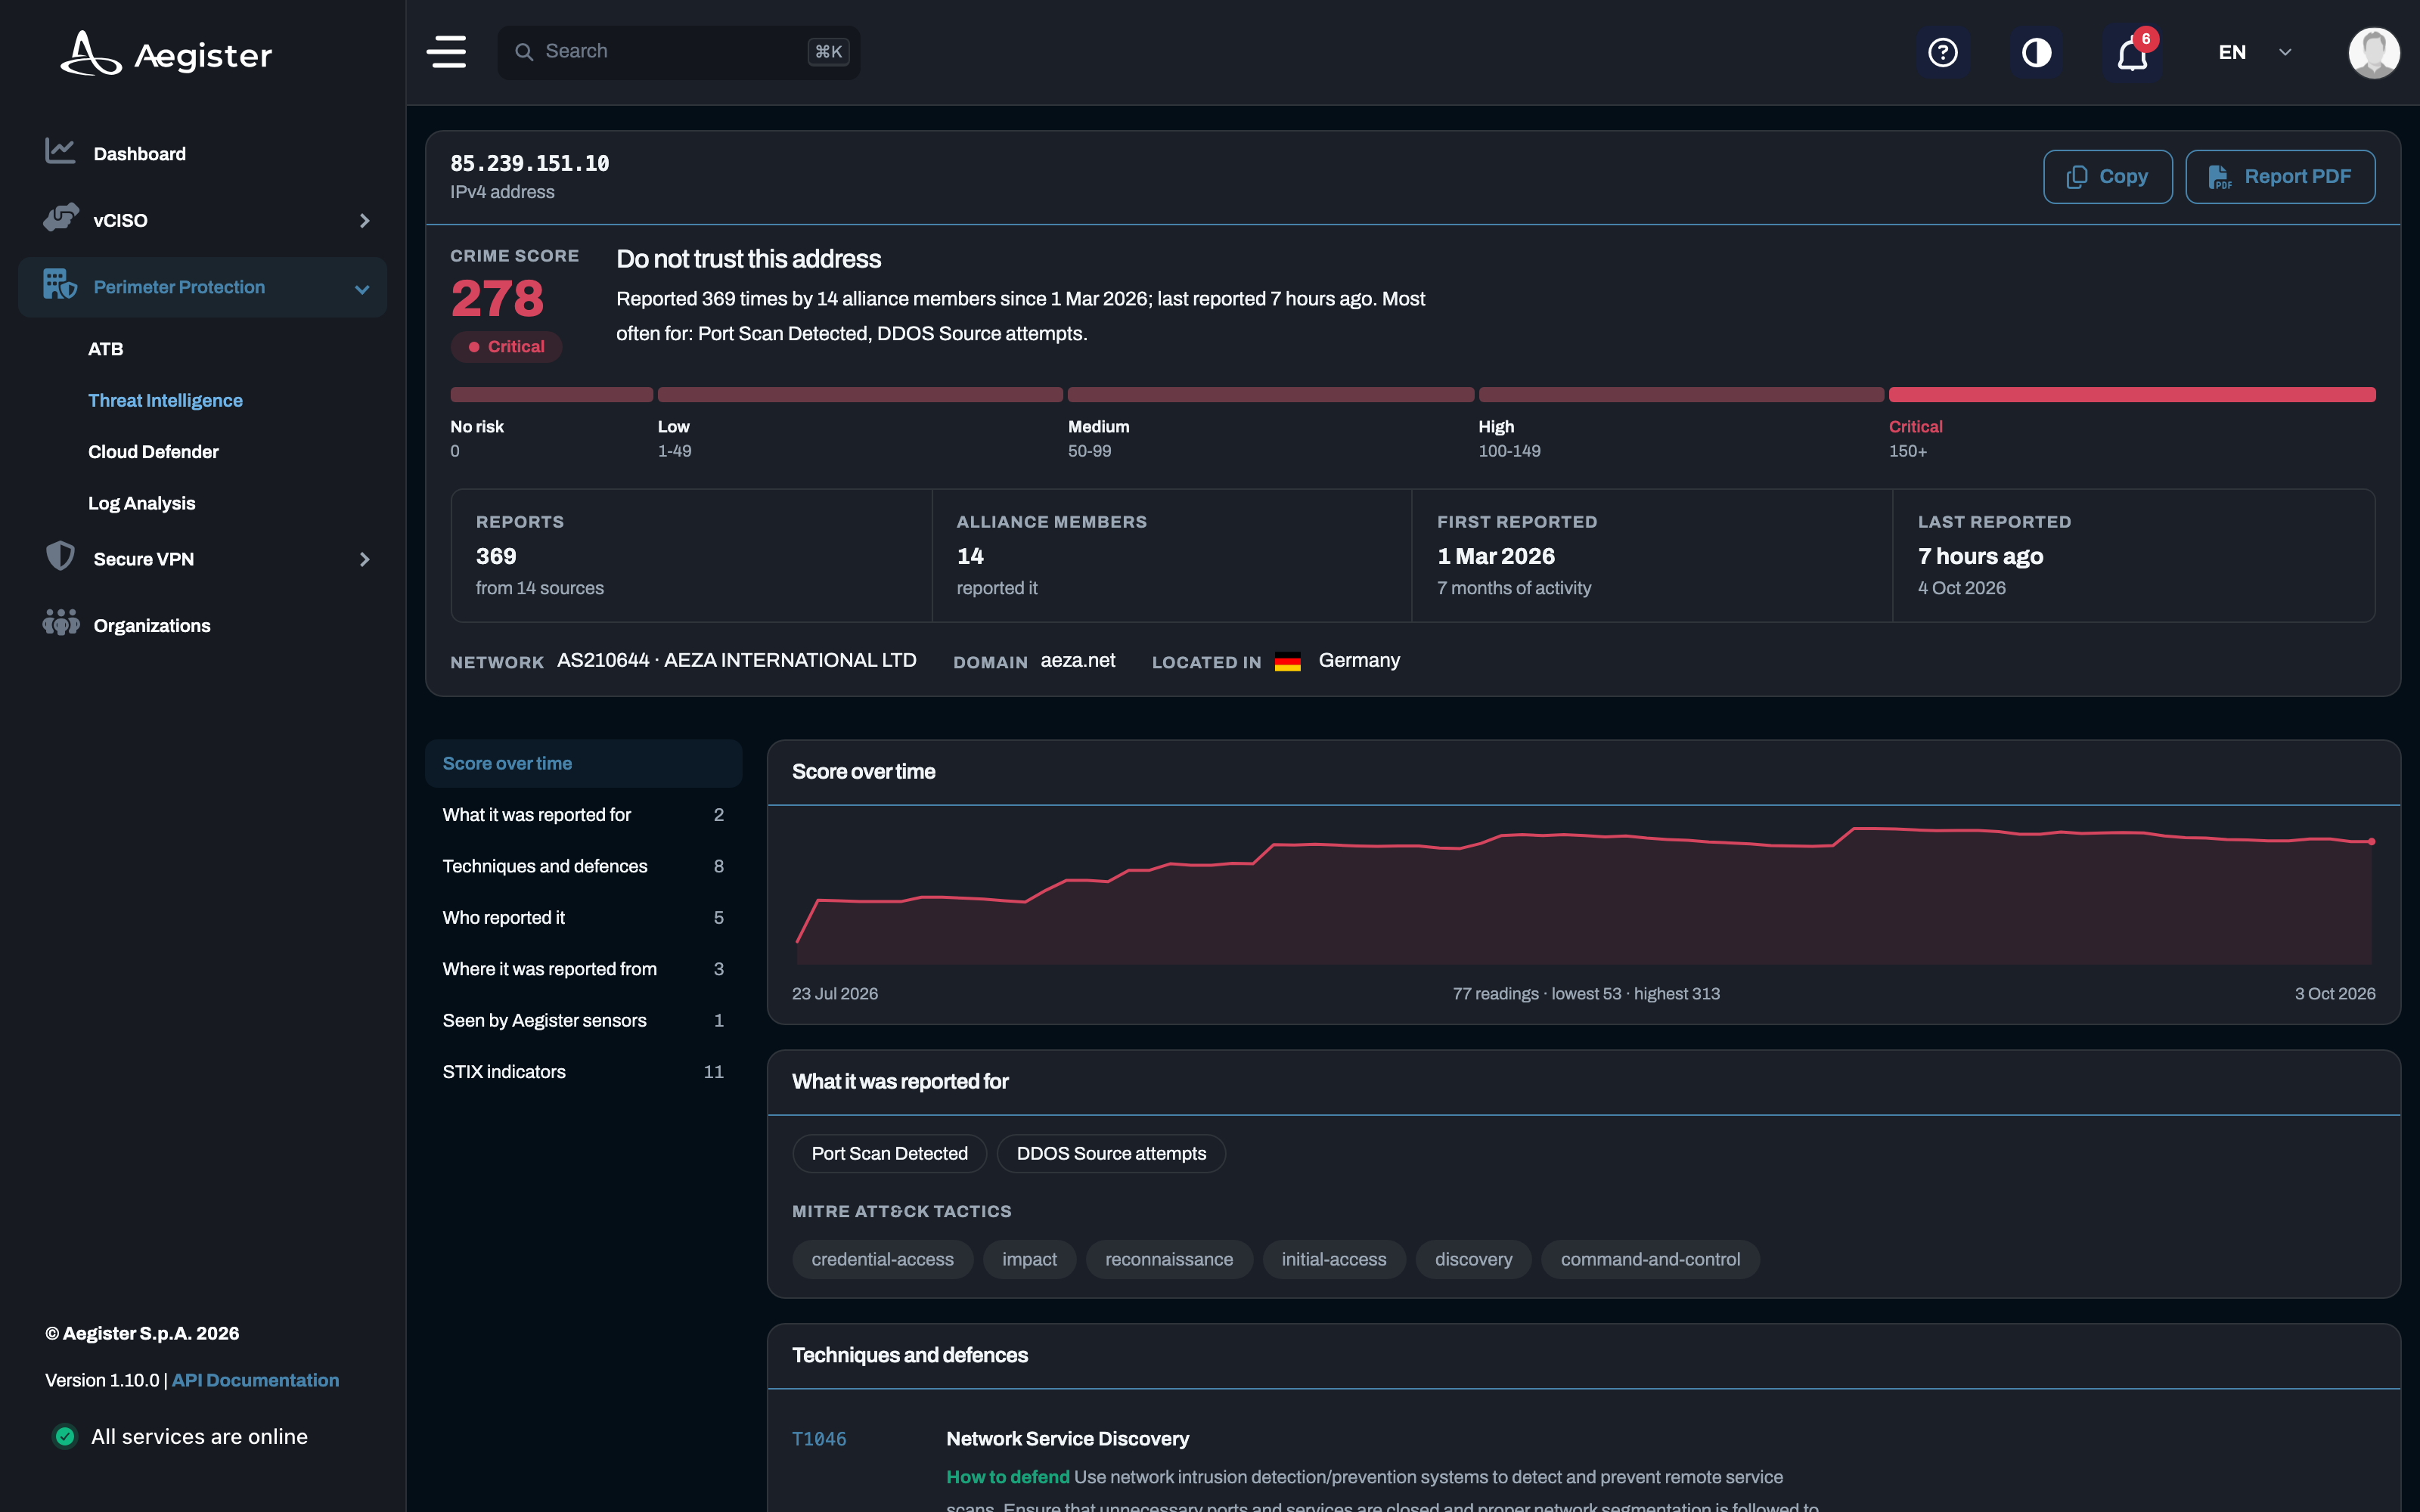The image size is (2420, 1512).
Task: Open the user avatar menu
Action: (x=2373, y=52)
